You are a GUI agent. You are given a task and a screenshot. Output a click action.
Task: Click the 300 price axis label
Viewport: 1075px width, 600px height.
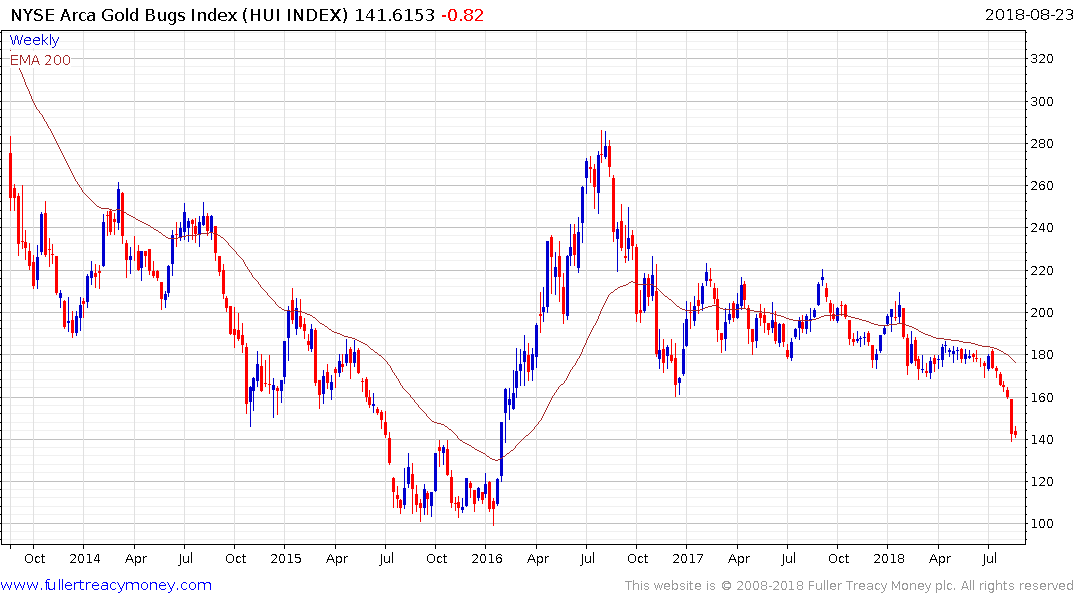click(x=1042, y=101)
